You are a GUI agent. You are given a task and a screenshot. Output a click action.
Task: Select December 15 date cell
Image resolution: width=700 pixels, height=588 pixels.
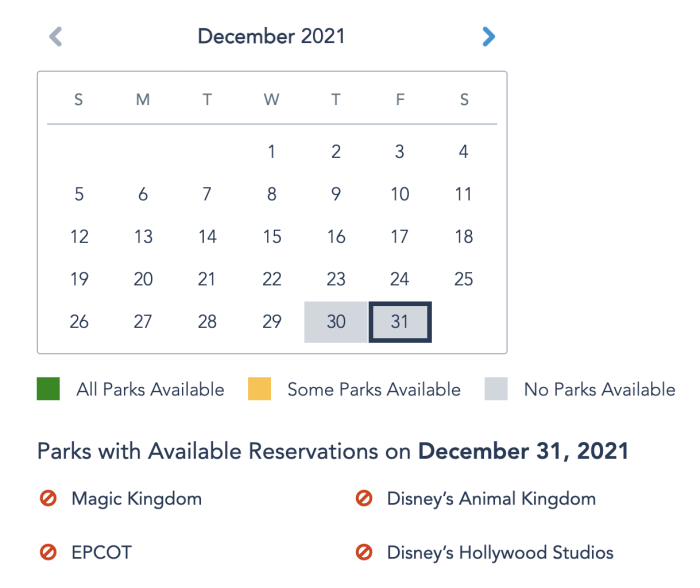(x=272, y=237)
